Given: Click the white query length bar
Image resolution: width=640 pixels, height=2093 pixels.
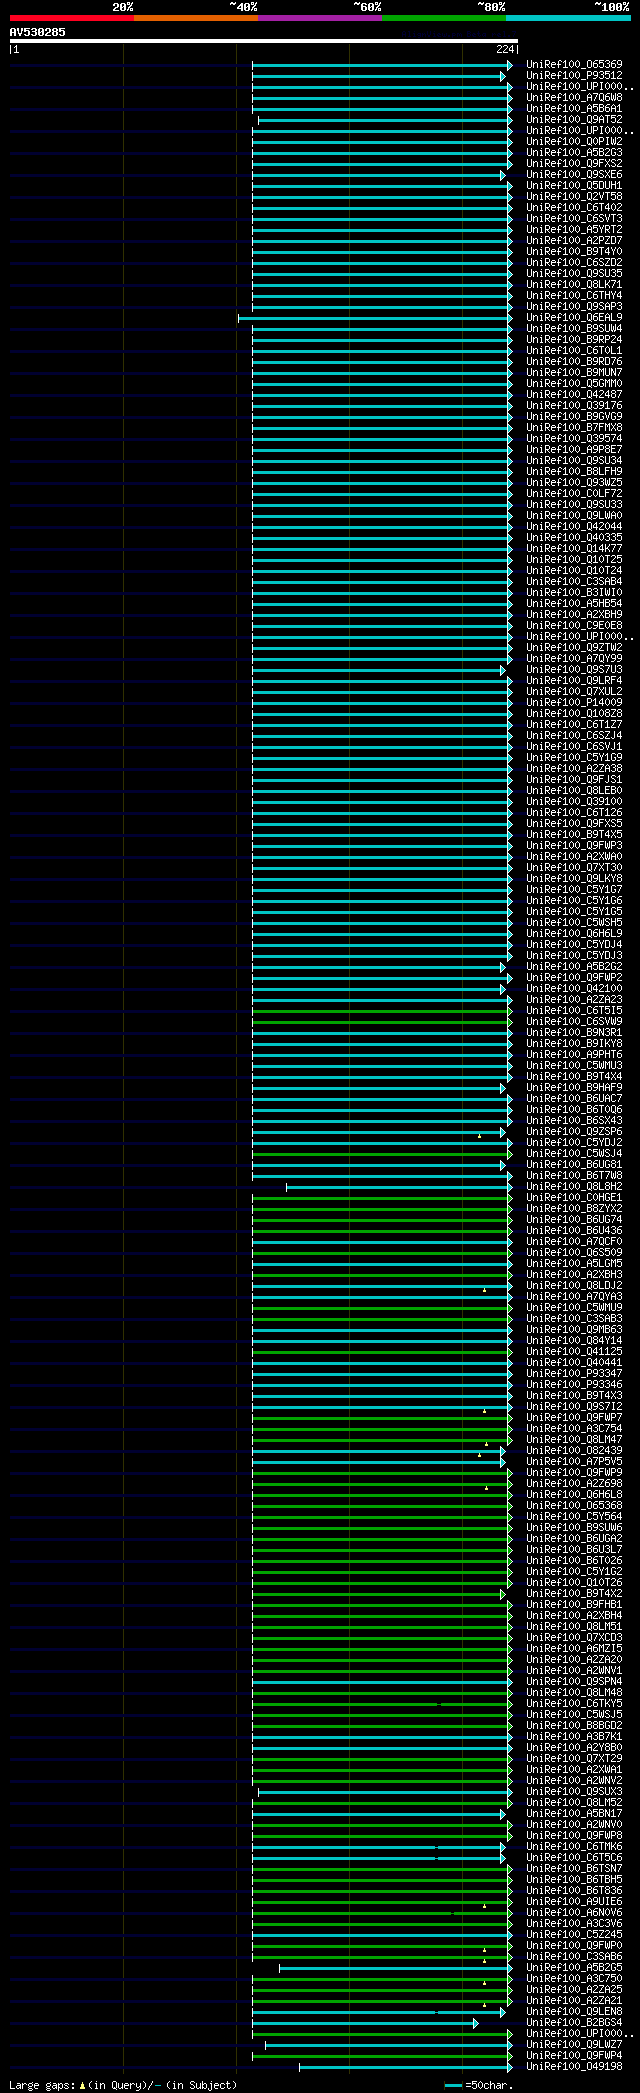Looking at the screenshot, I should [x=263, y=41].
